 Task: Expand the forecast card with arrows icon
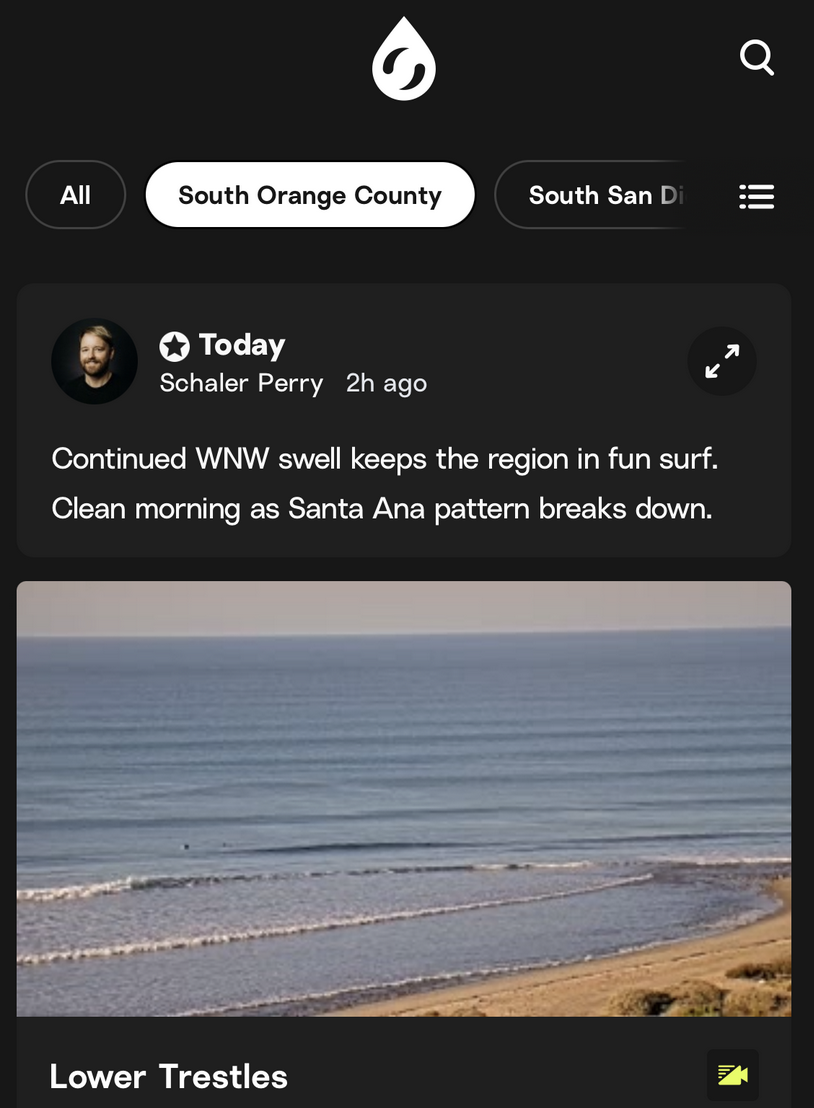pos(722,361)
